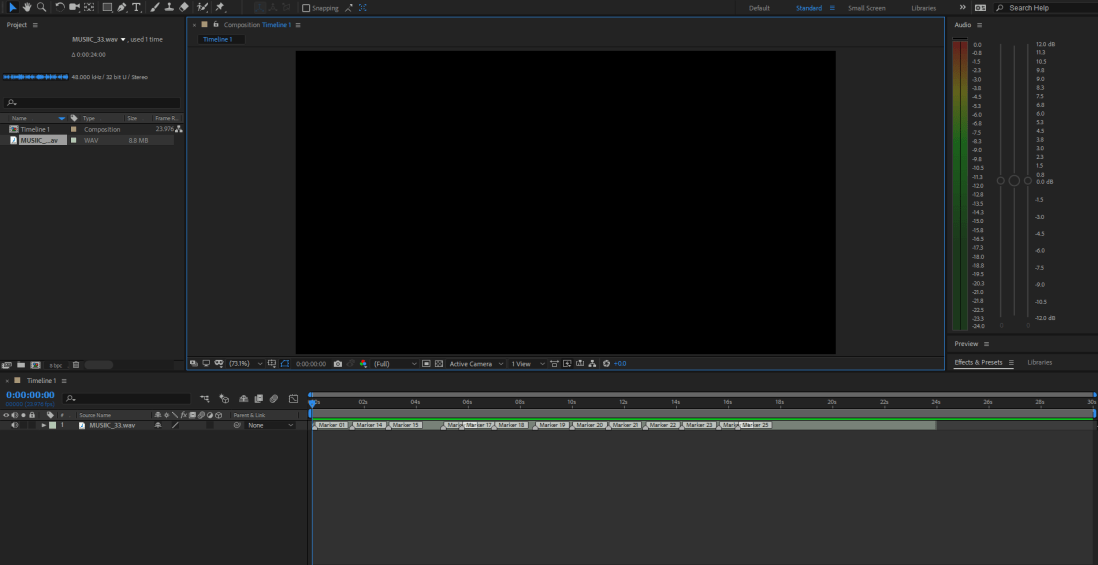
Task: Click the reset exposure icon in viewer
Action: tap(606, 364)
